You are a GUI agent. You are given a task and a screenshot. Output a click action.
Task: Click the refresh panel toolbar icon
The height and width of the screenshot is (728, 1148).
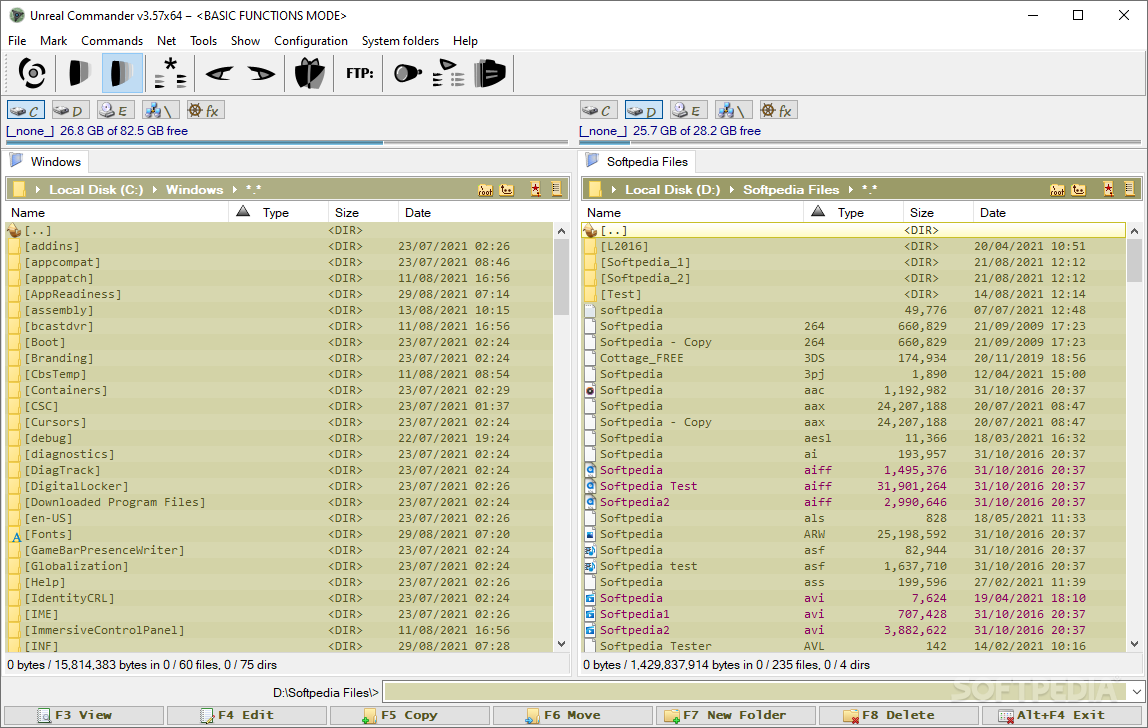coord(32,73)
